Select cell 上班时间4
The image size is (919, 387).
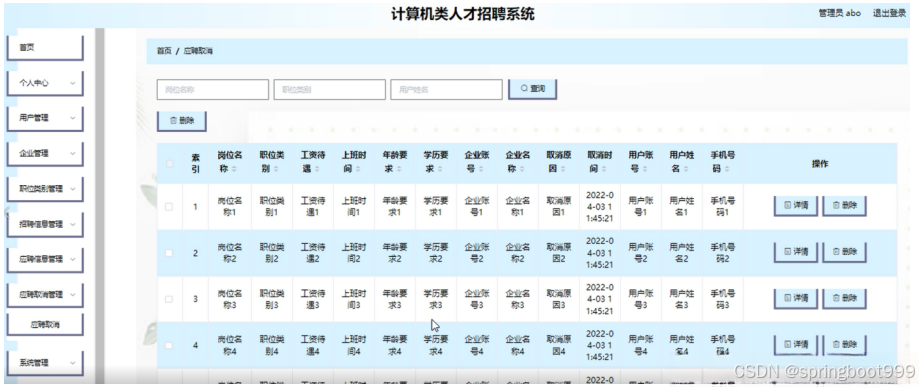353,345
